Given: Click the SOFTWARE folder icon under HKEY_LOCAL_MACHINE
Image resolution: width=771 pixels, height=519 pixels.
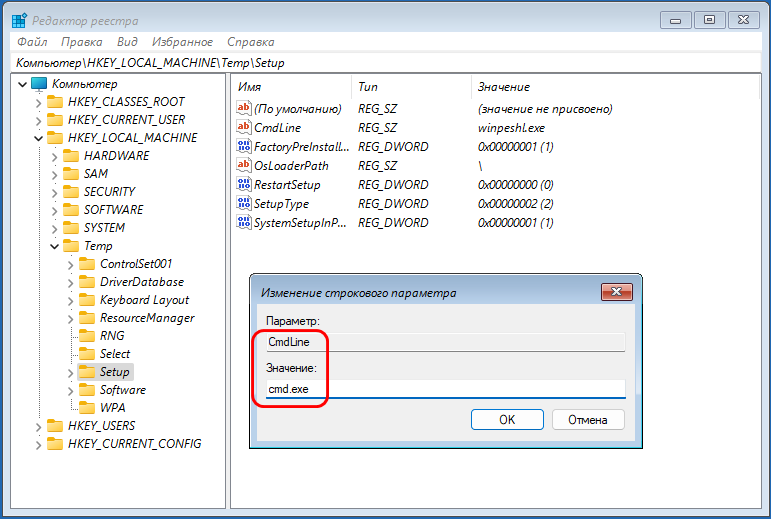Looking at the screenshot, I should pos(71,210).
